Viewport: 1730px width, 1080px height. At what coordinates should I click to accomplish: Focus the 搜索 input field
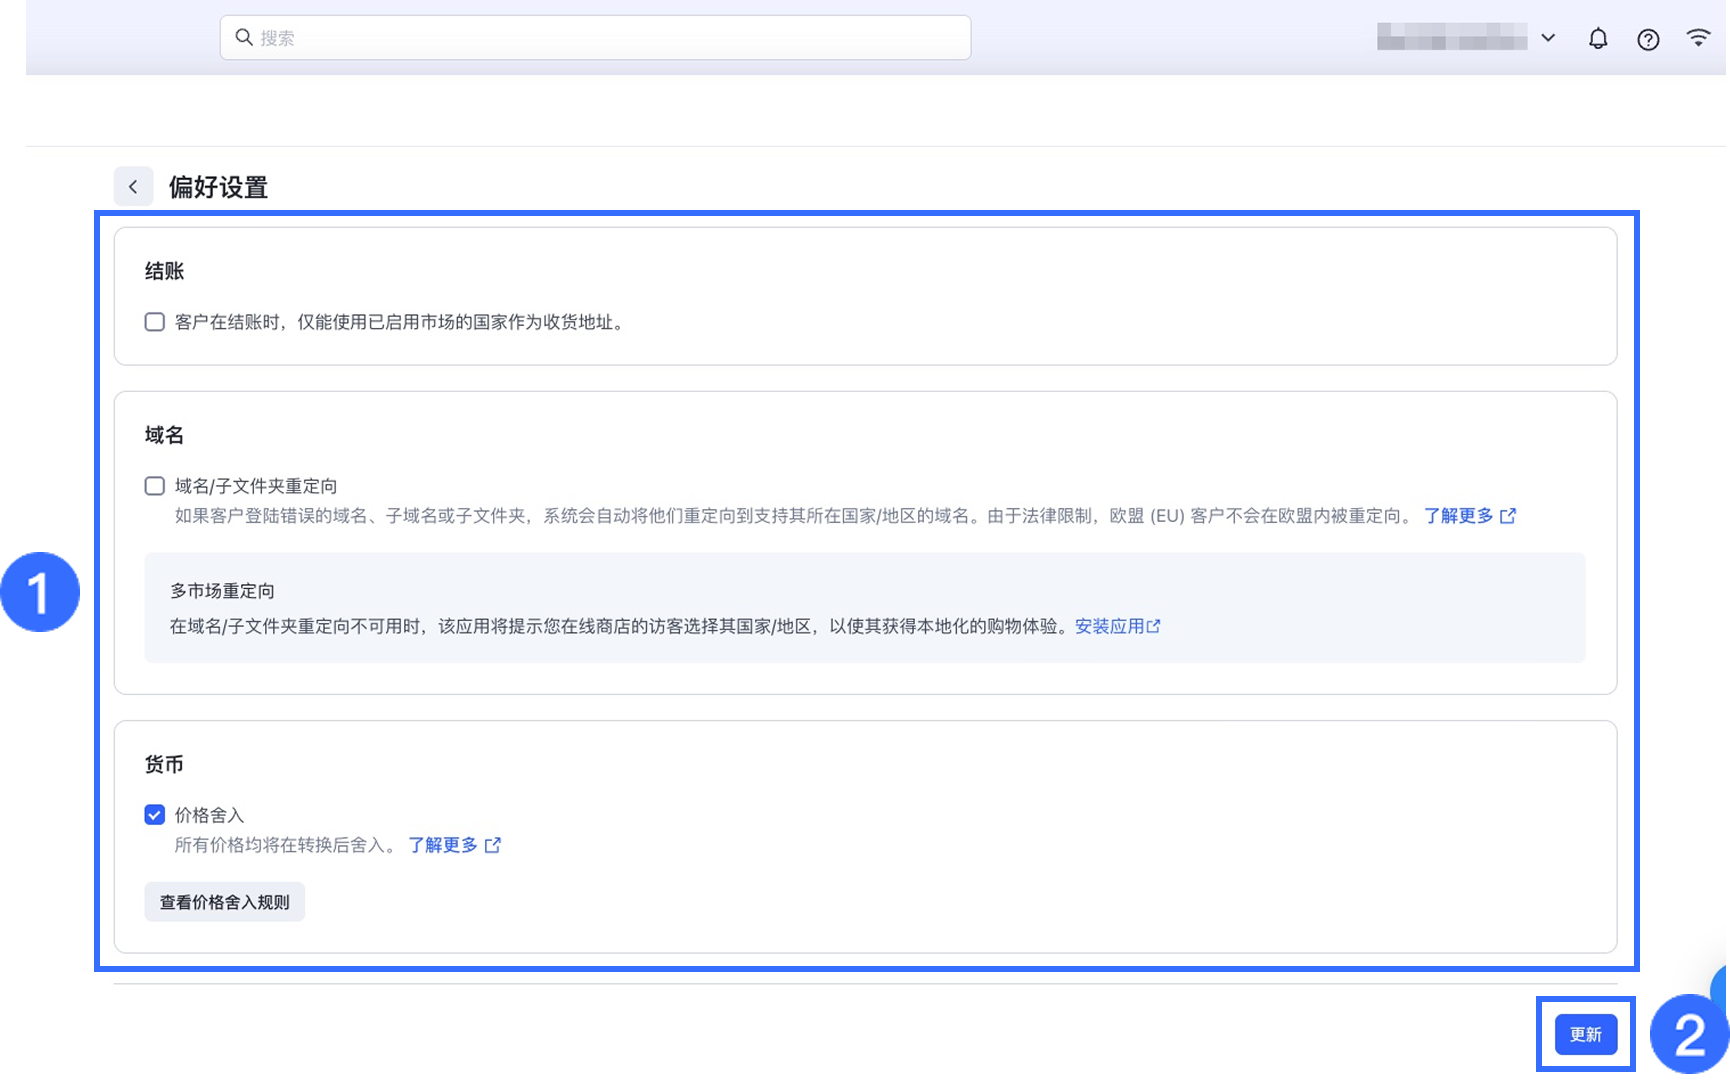[595, 37]
